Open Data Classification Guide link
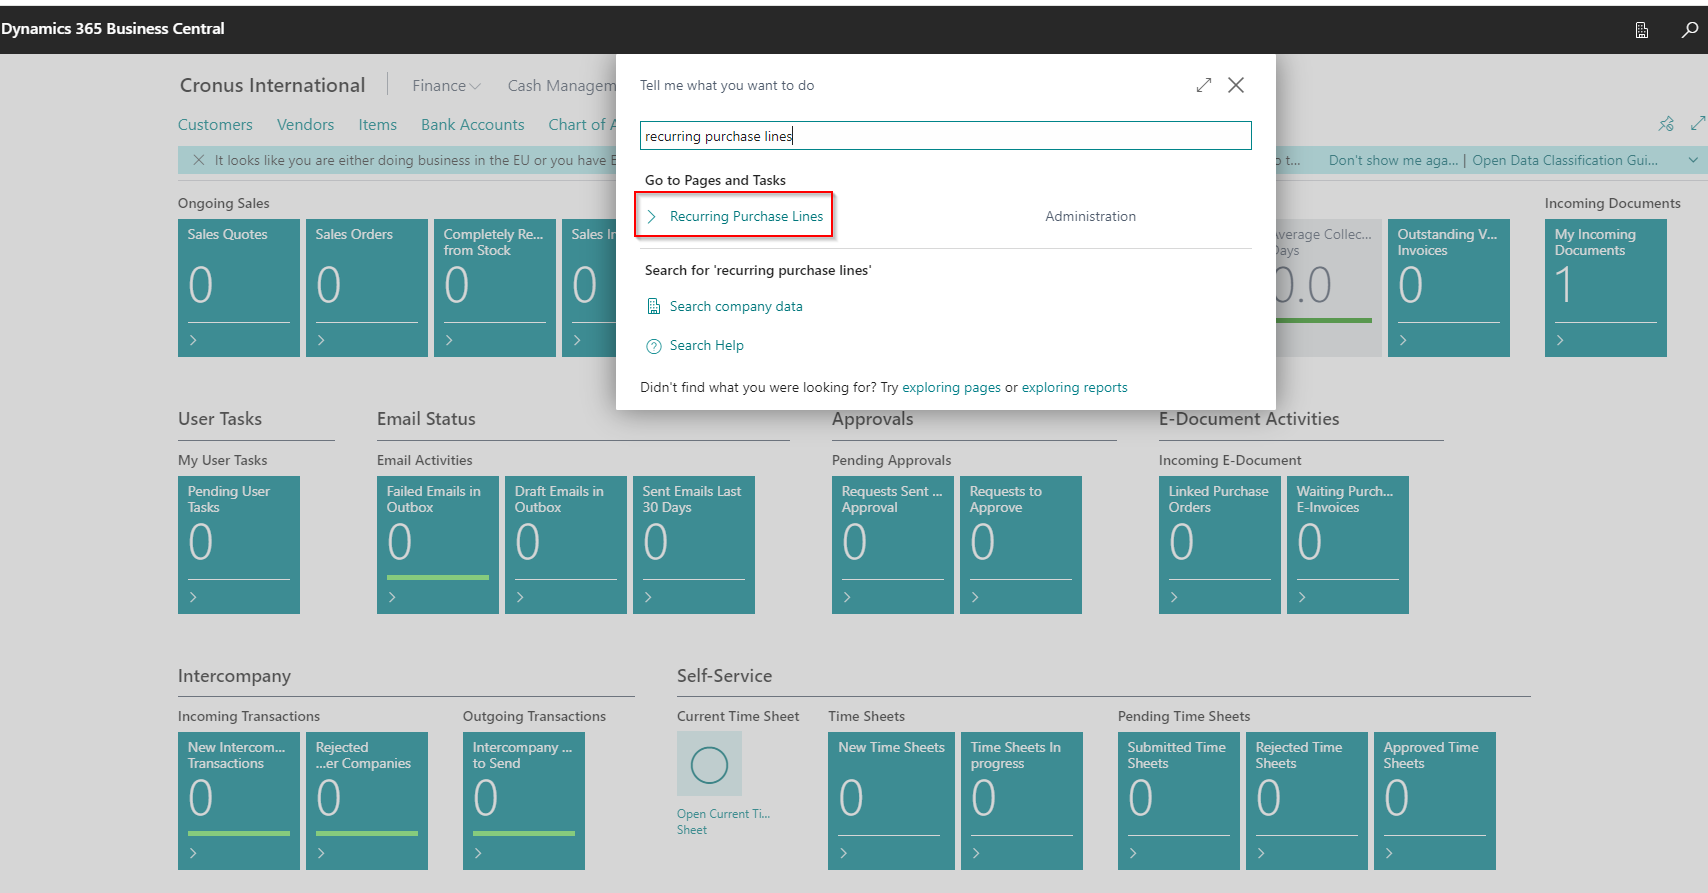 click(x=1564, y=160)
